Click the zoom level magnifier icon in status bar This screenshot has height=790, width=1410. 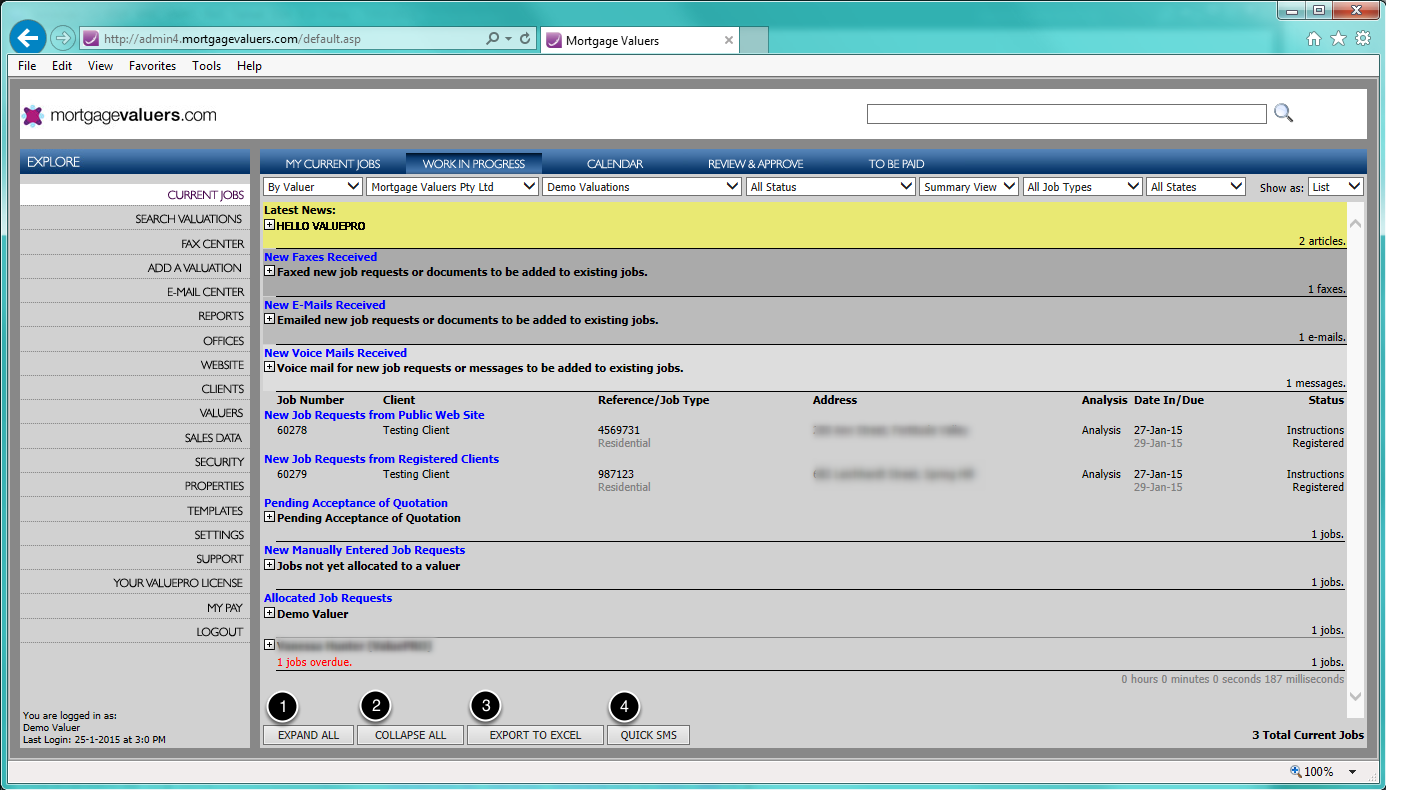coord(1296,771)
